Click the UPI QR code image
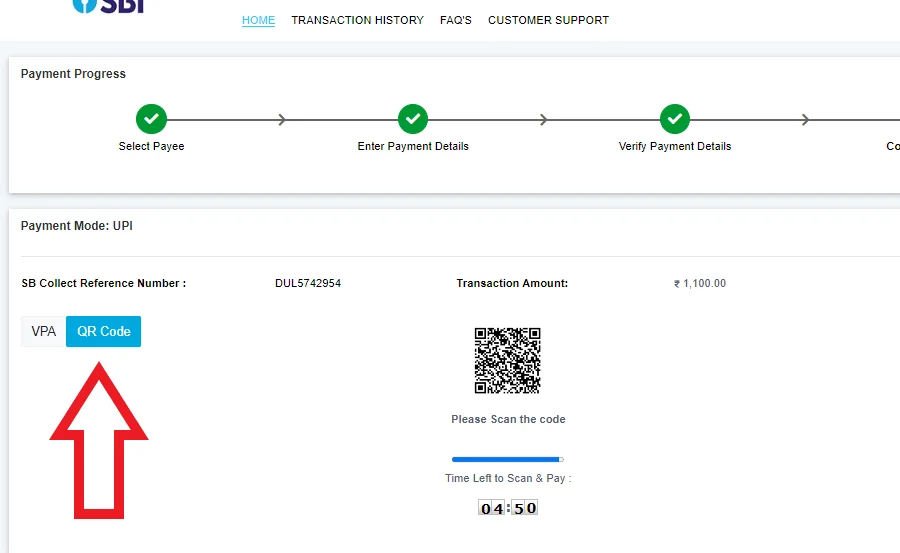 click(507, 361)
